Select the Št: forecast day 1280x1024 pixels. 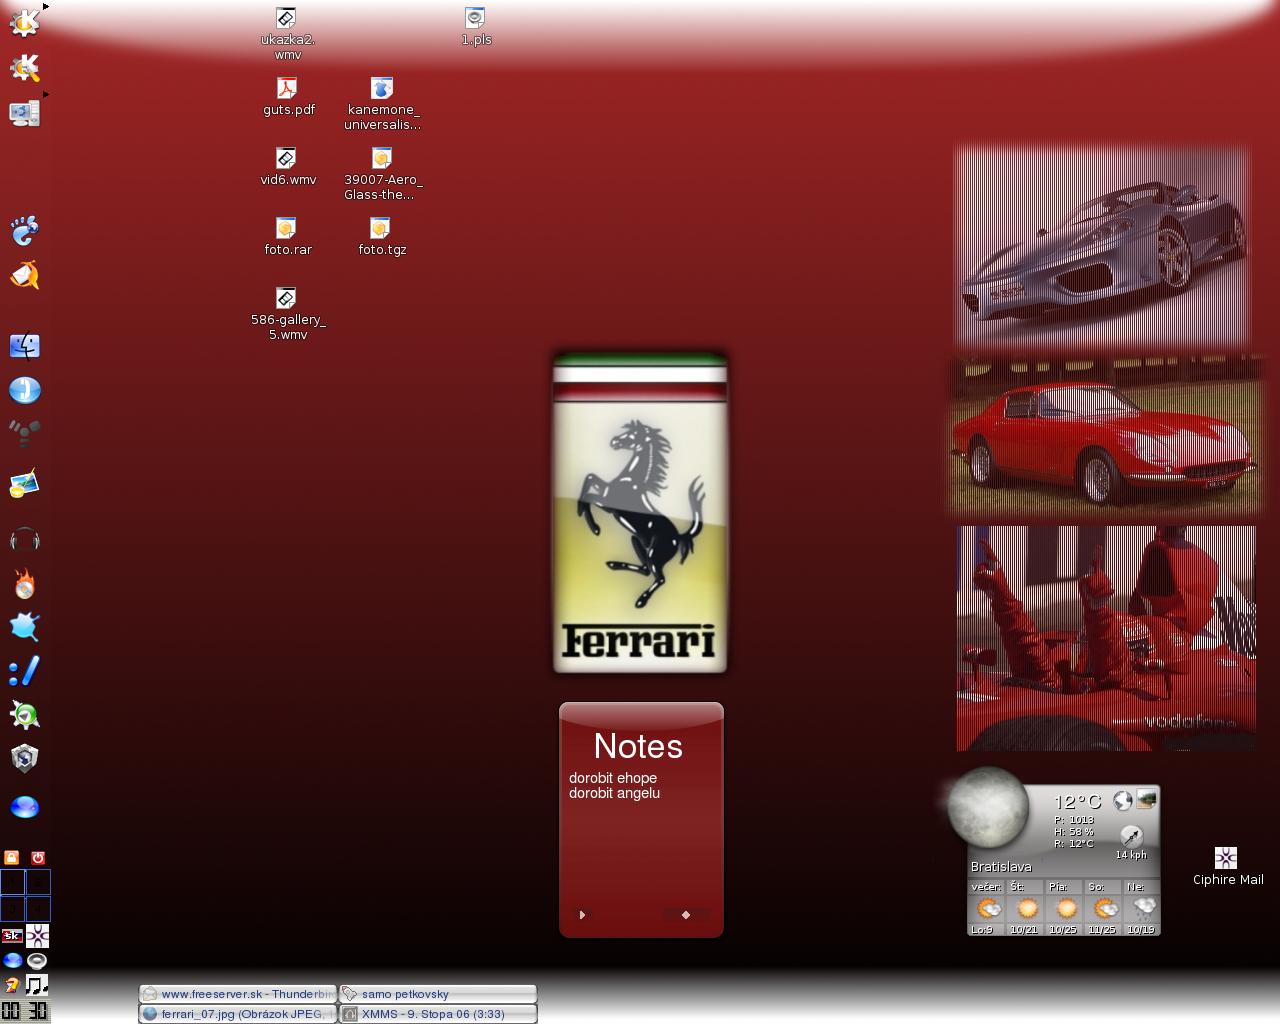(1027, 908)
